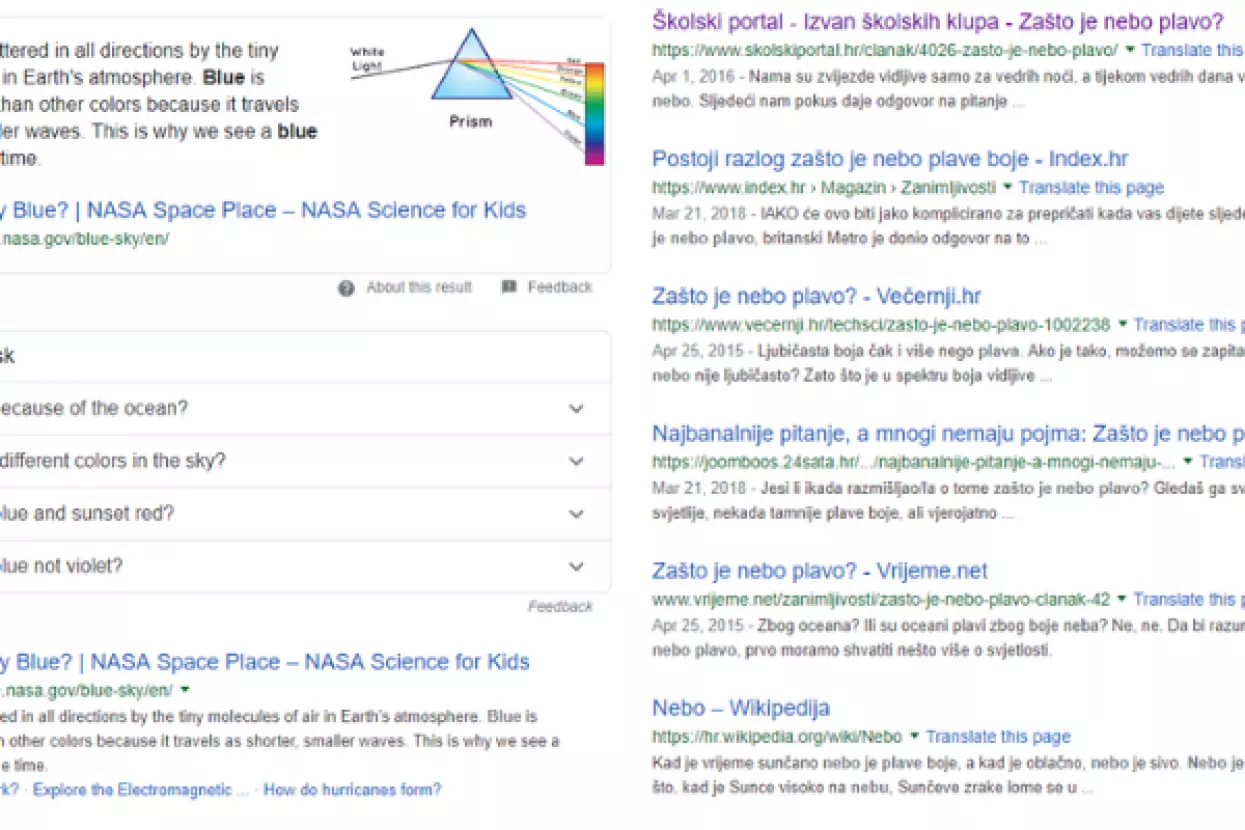
Task: Click the question mark icon beside About this result
Action: pos(346,288)
